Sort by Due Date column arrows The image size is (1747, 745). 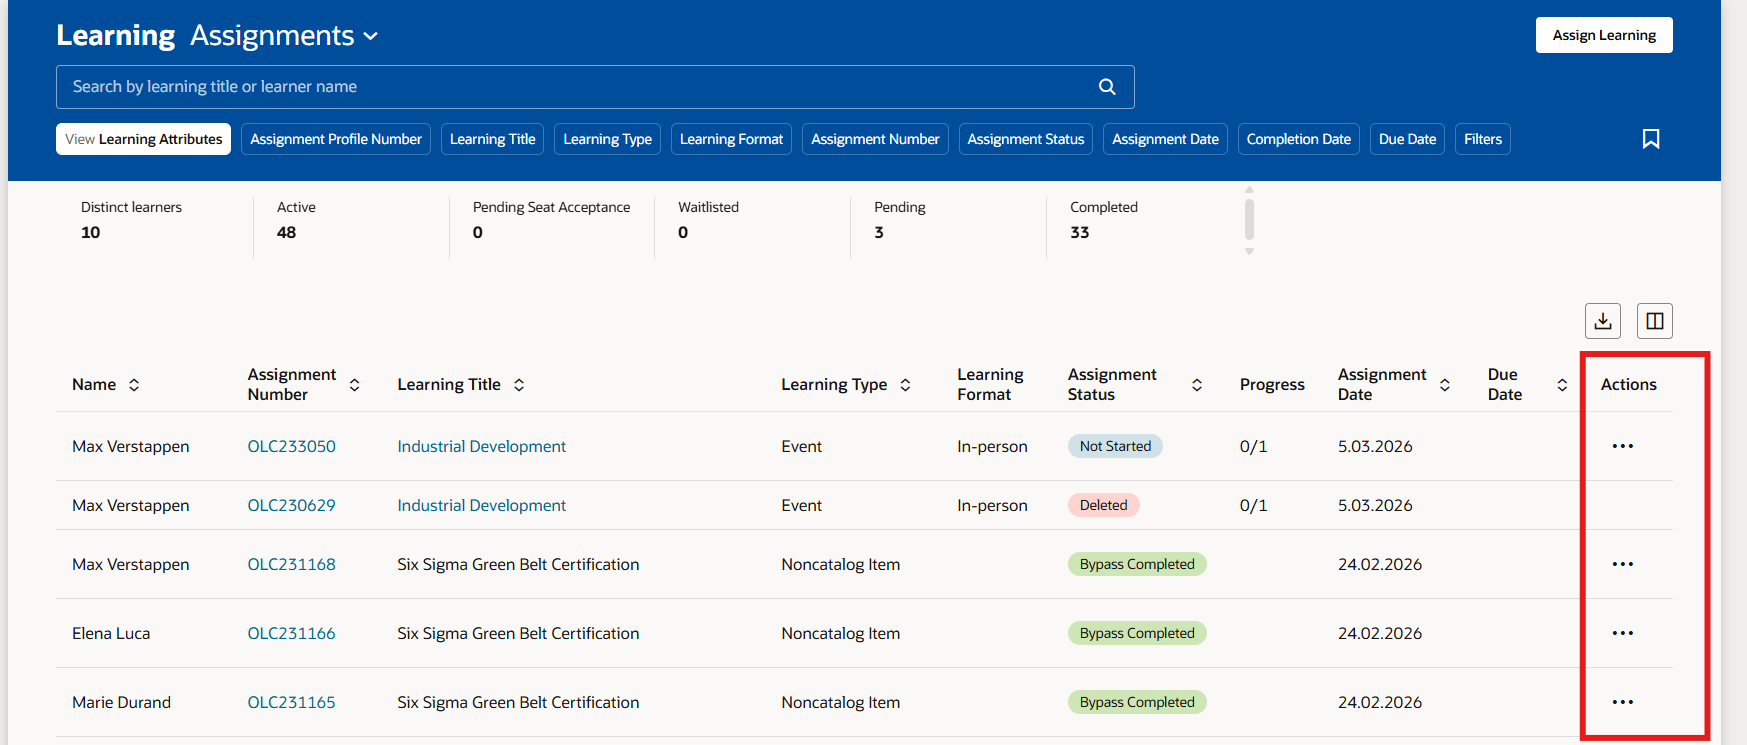[x=1562, y=385]
